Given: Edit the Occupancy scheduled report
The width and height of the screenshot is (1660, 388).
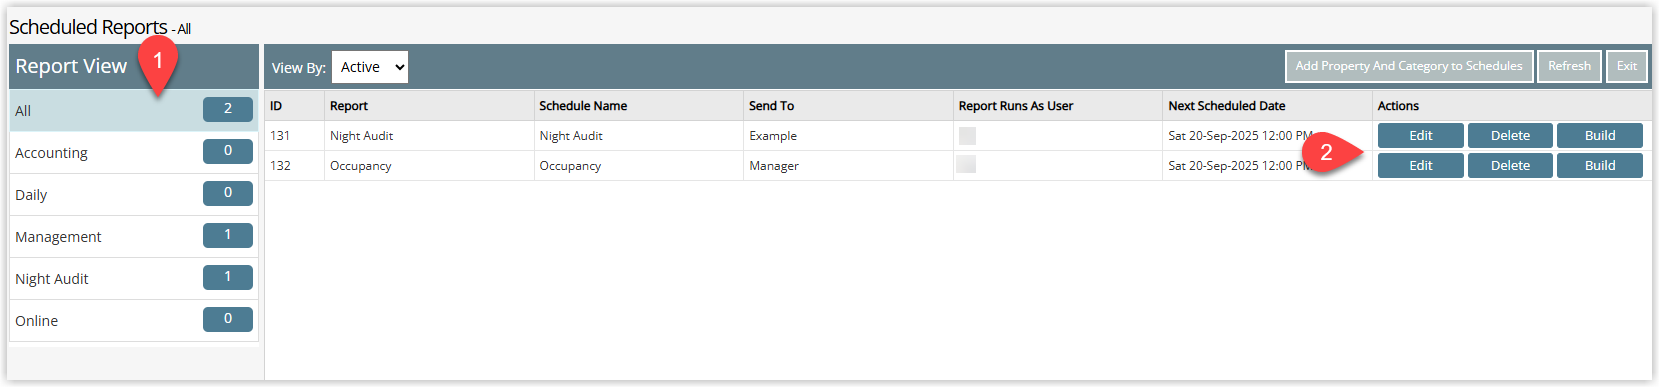Looking at the screenshot, I should pyautogui.click(x=1420, y=166).
